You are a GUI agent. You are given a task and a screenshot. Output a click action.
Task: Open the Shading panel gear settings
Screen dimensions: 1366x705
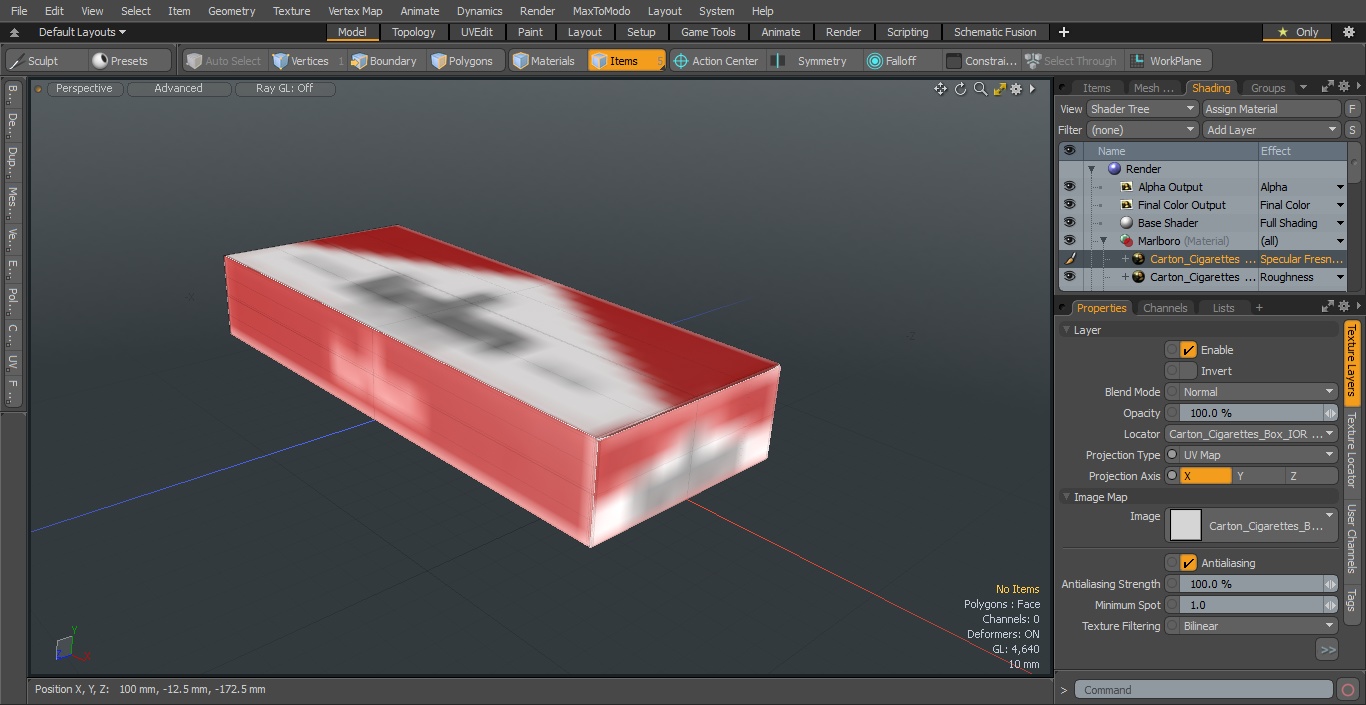(x=1344, y=87)
